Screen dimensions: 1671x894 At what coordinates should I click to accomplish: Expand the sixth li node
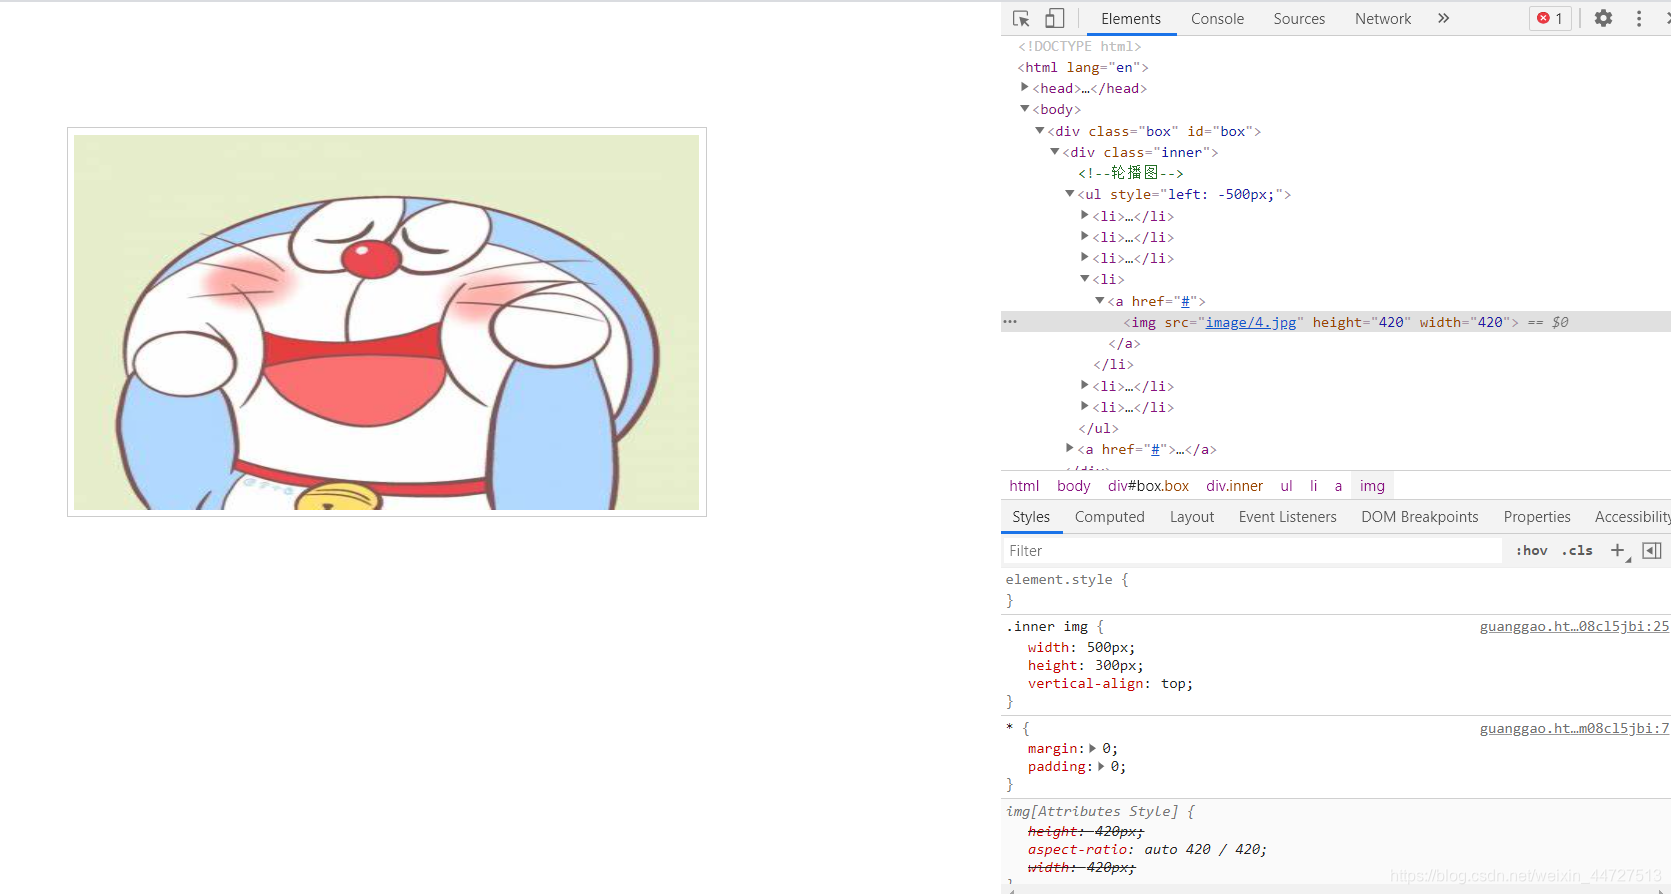[x=1084, y=406]
